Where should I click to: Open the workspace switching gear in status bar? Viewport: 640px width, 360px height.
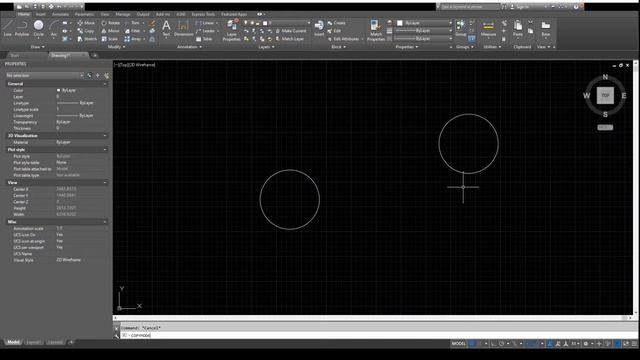[586, 344]
